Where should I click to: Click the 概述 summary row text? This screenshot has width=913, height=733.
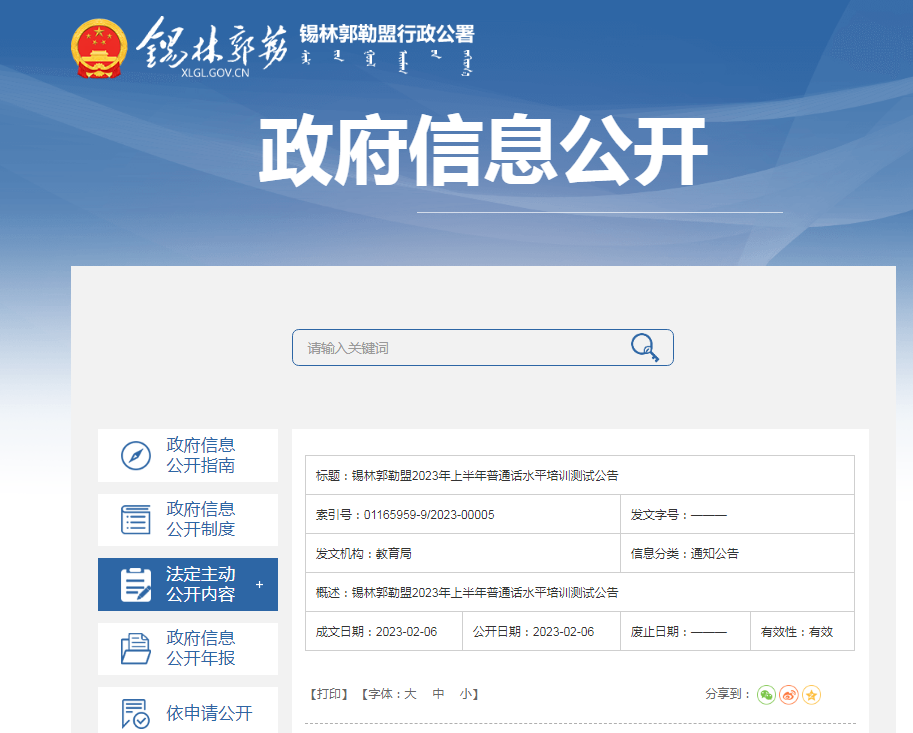pos(467,593)
